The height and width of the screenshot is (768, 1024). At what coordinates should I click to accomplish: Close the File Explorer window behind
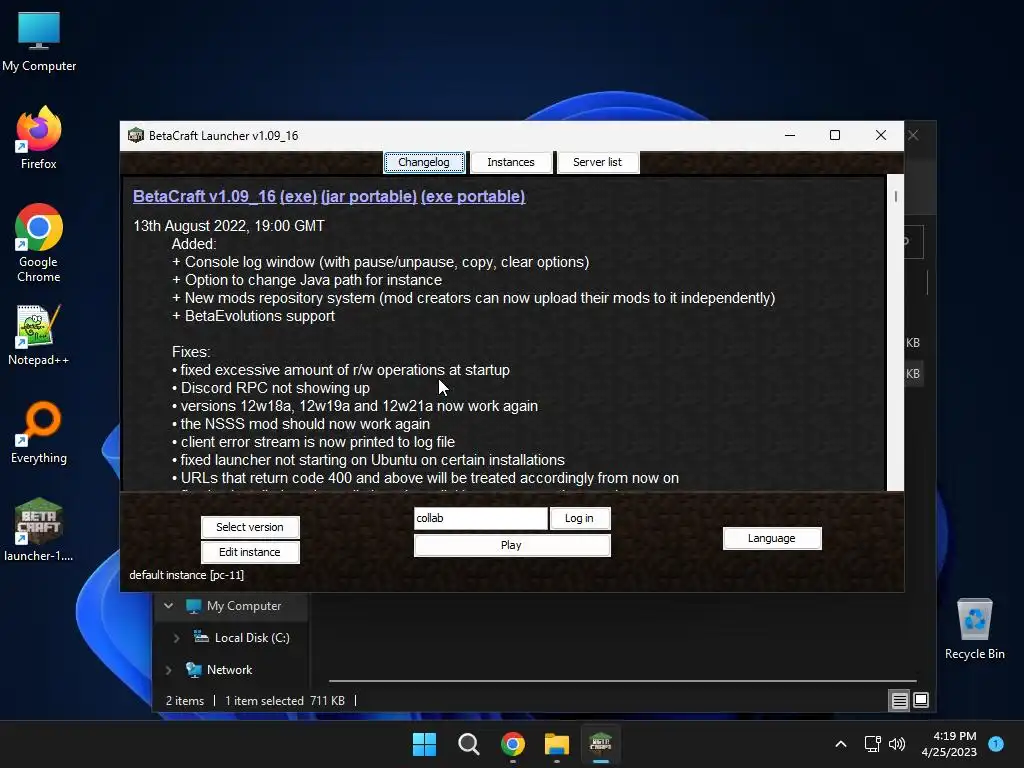pos(914,135)
